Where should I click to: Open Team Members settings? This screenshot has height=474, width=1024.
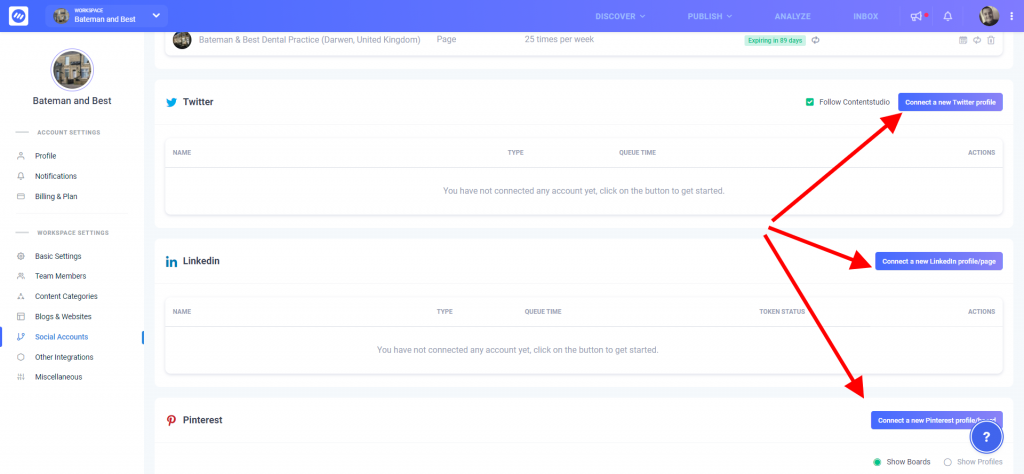tap(60, 276)
